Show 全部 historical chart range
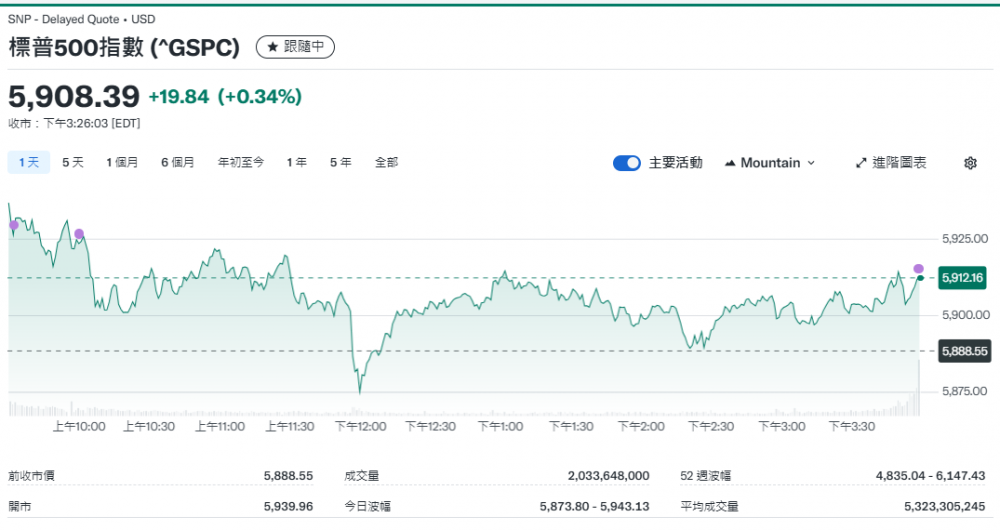Viewport: 1000px width, 530px height. tap(386, 162)
